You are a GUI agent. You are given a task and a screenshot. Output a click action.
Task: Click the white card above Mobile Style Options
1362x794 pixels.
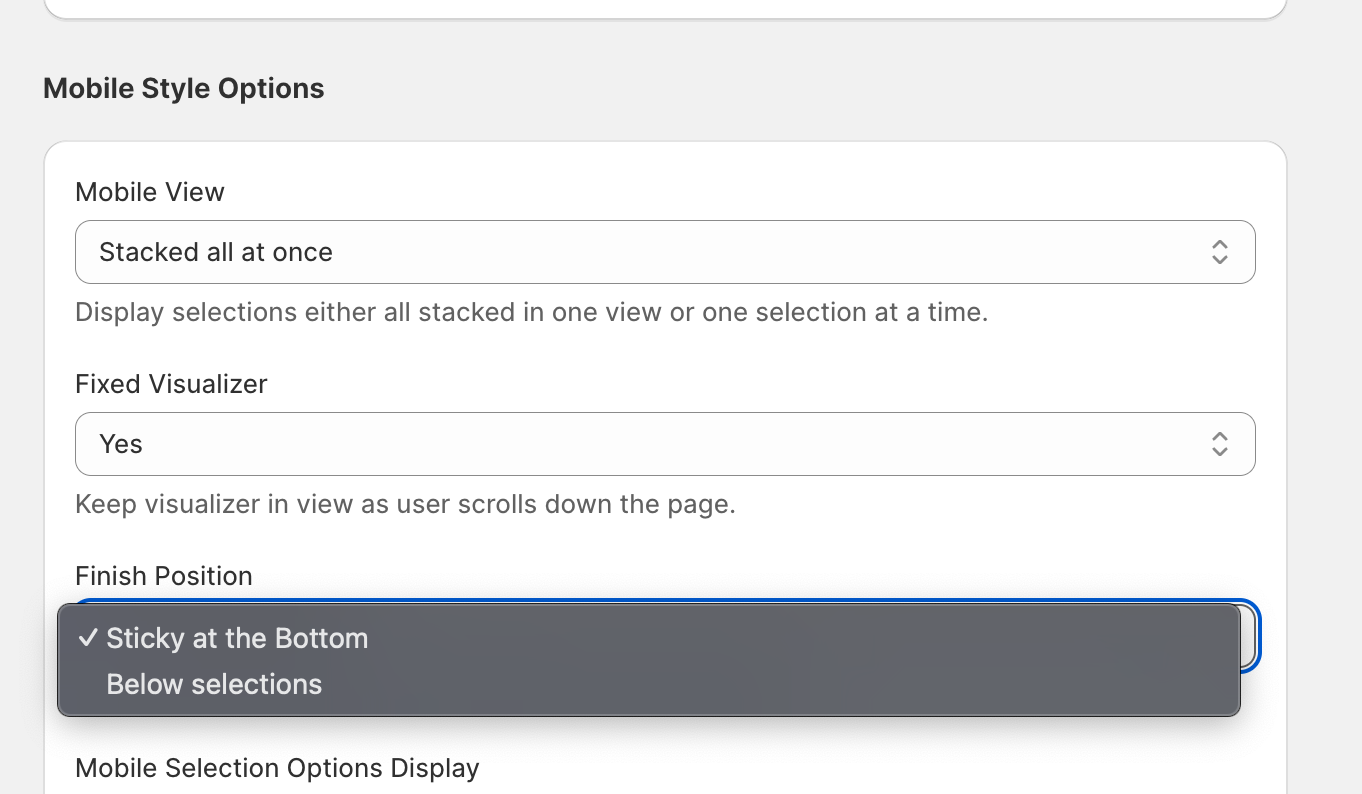(664, 7)
